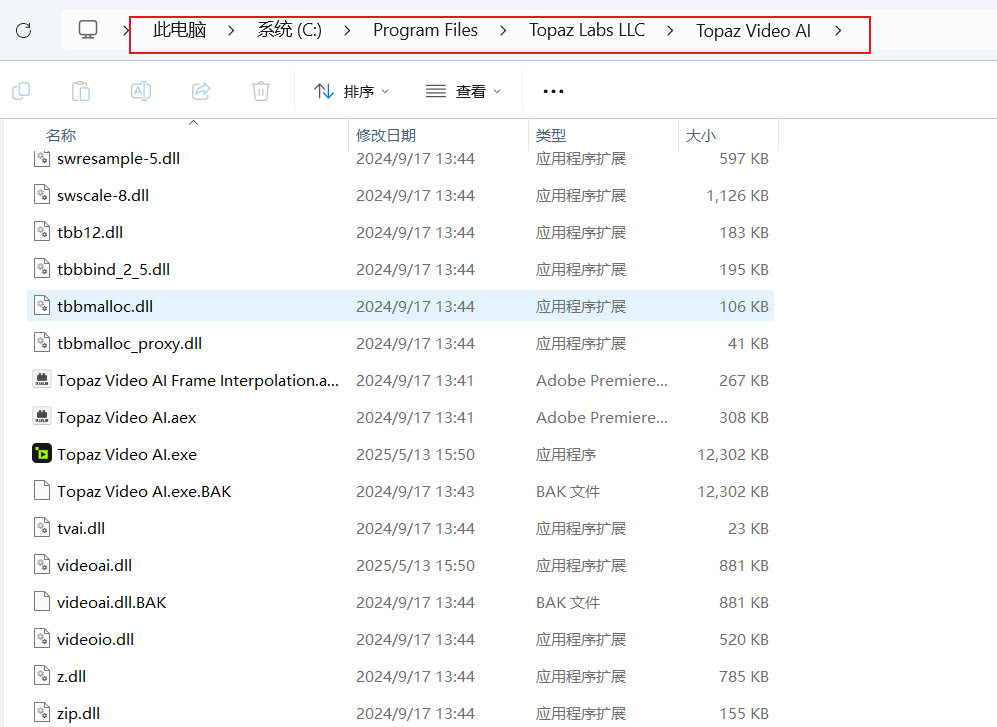Expand chevron after Topaz Labs LLC breadcrumb
The width and height of the screenshot is (997, 727).
tap(670, 31)
